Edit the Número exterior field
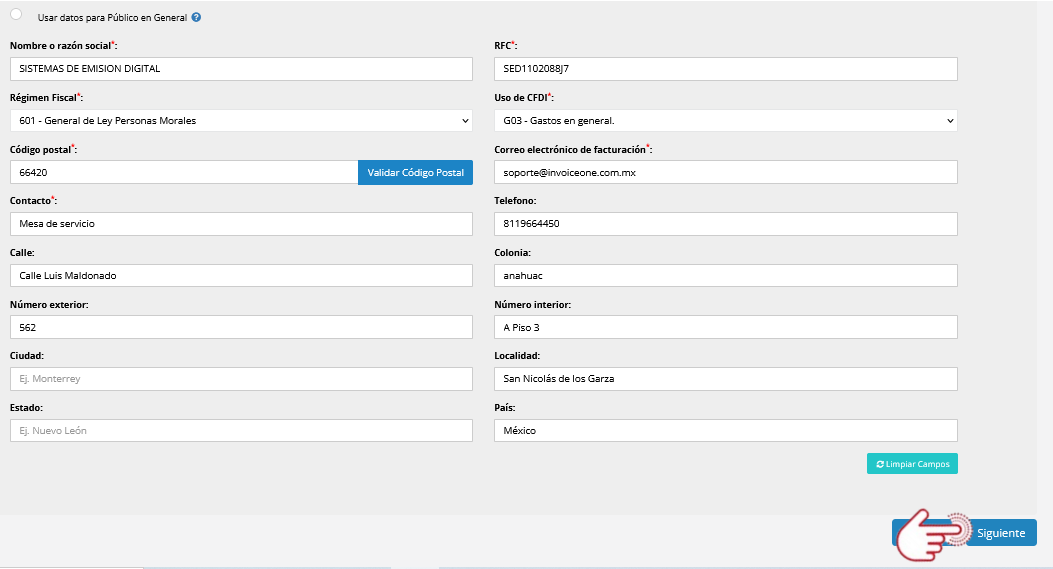Viewport: 1053px width, 569px height. tap(240, 327)
